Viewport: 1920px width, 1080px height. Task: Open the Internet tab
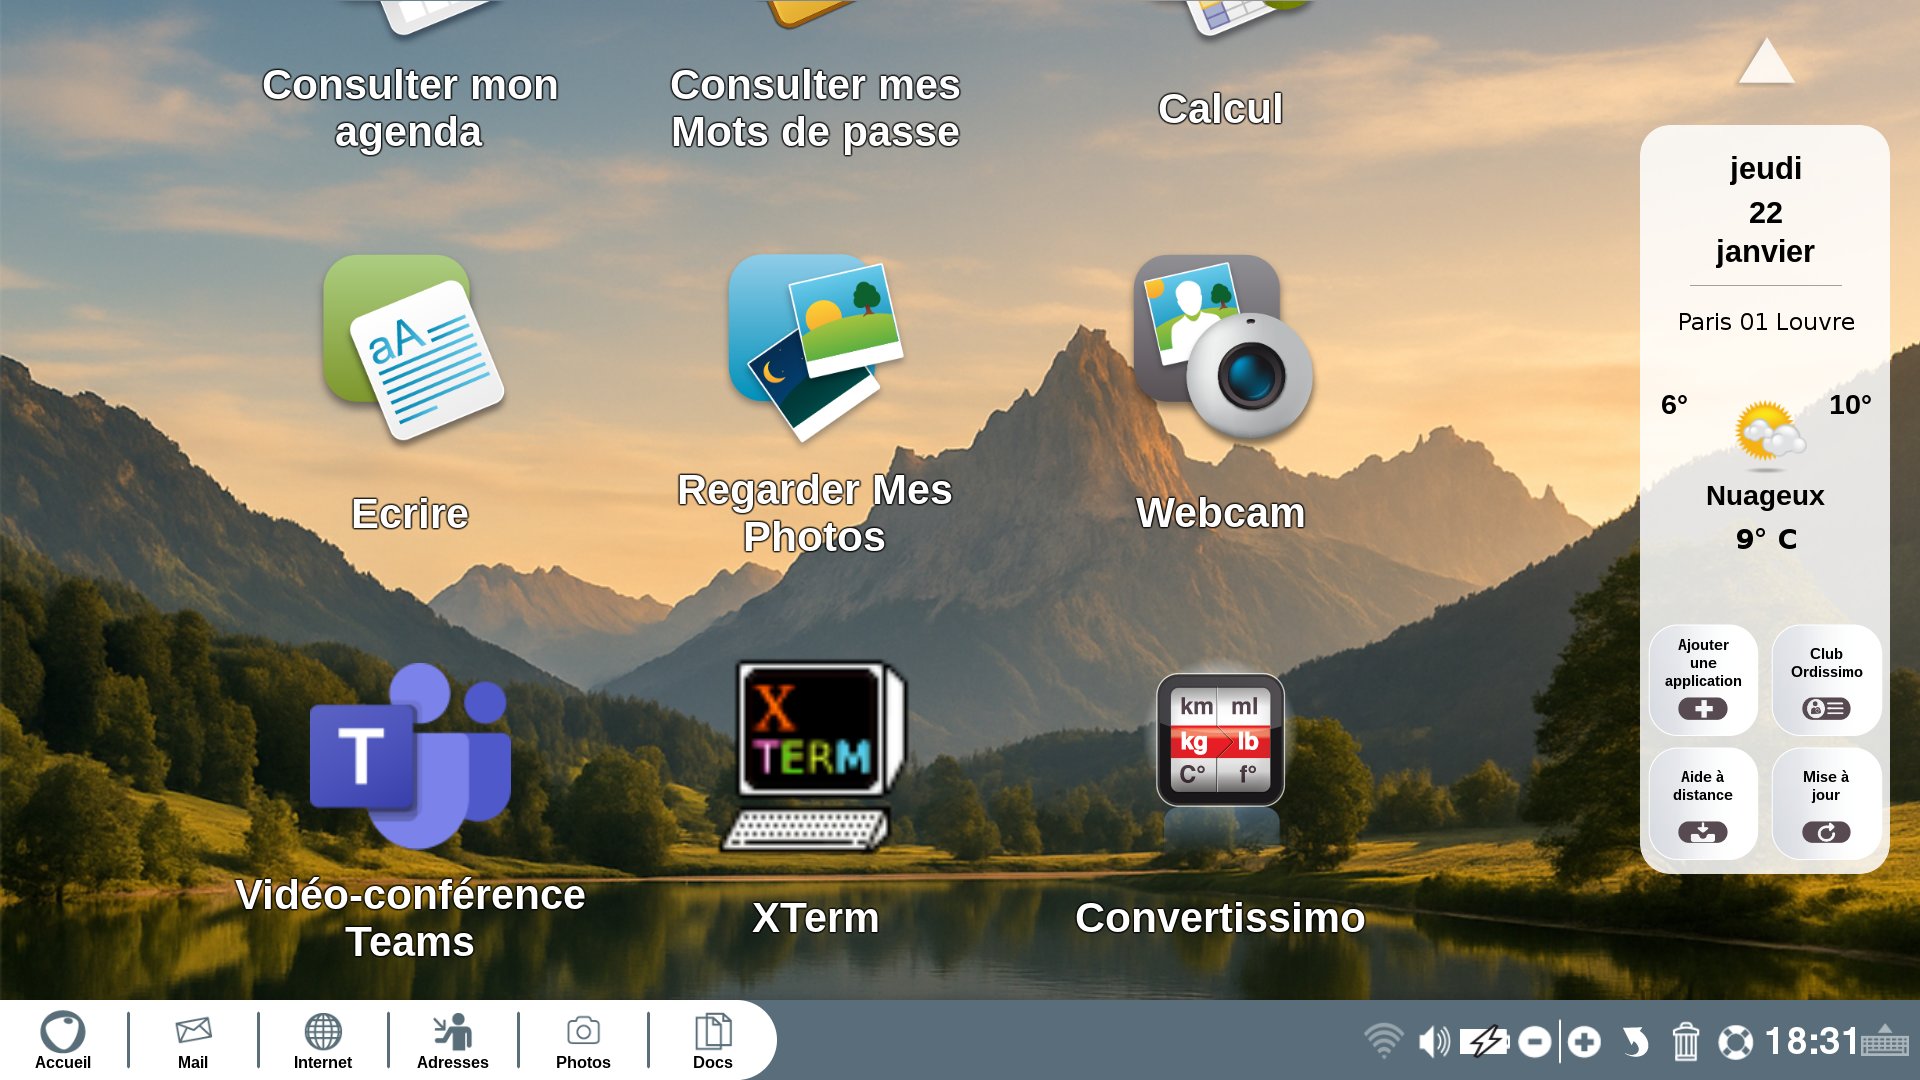[323, 1040]
